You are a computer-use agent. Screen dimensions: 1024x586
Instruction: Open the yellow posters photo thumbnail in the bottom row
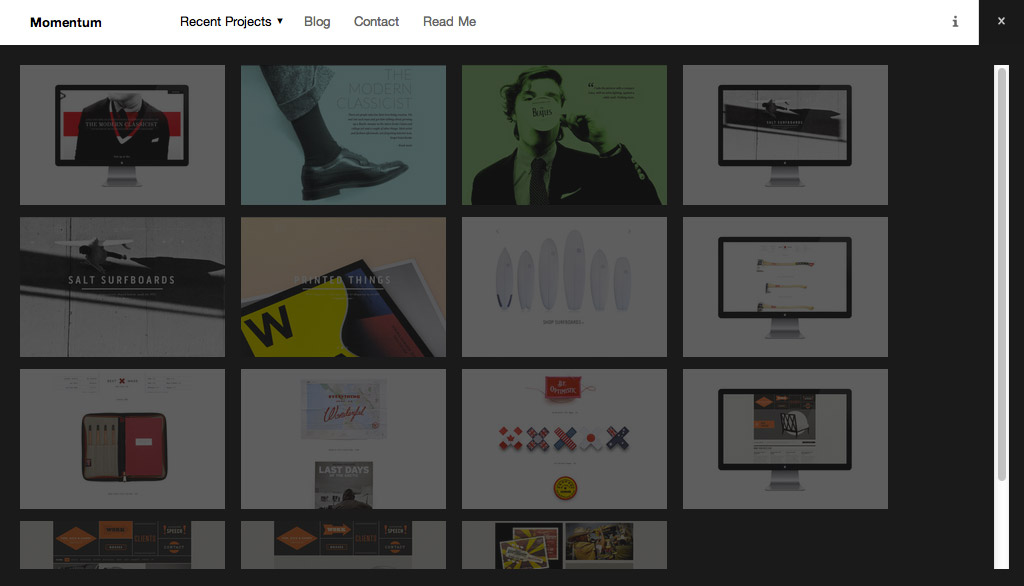(564, 545)
